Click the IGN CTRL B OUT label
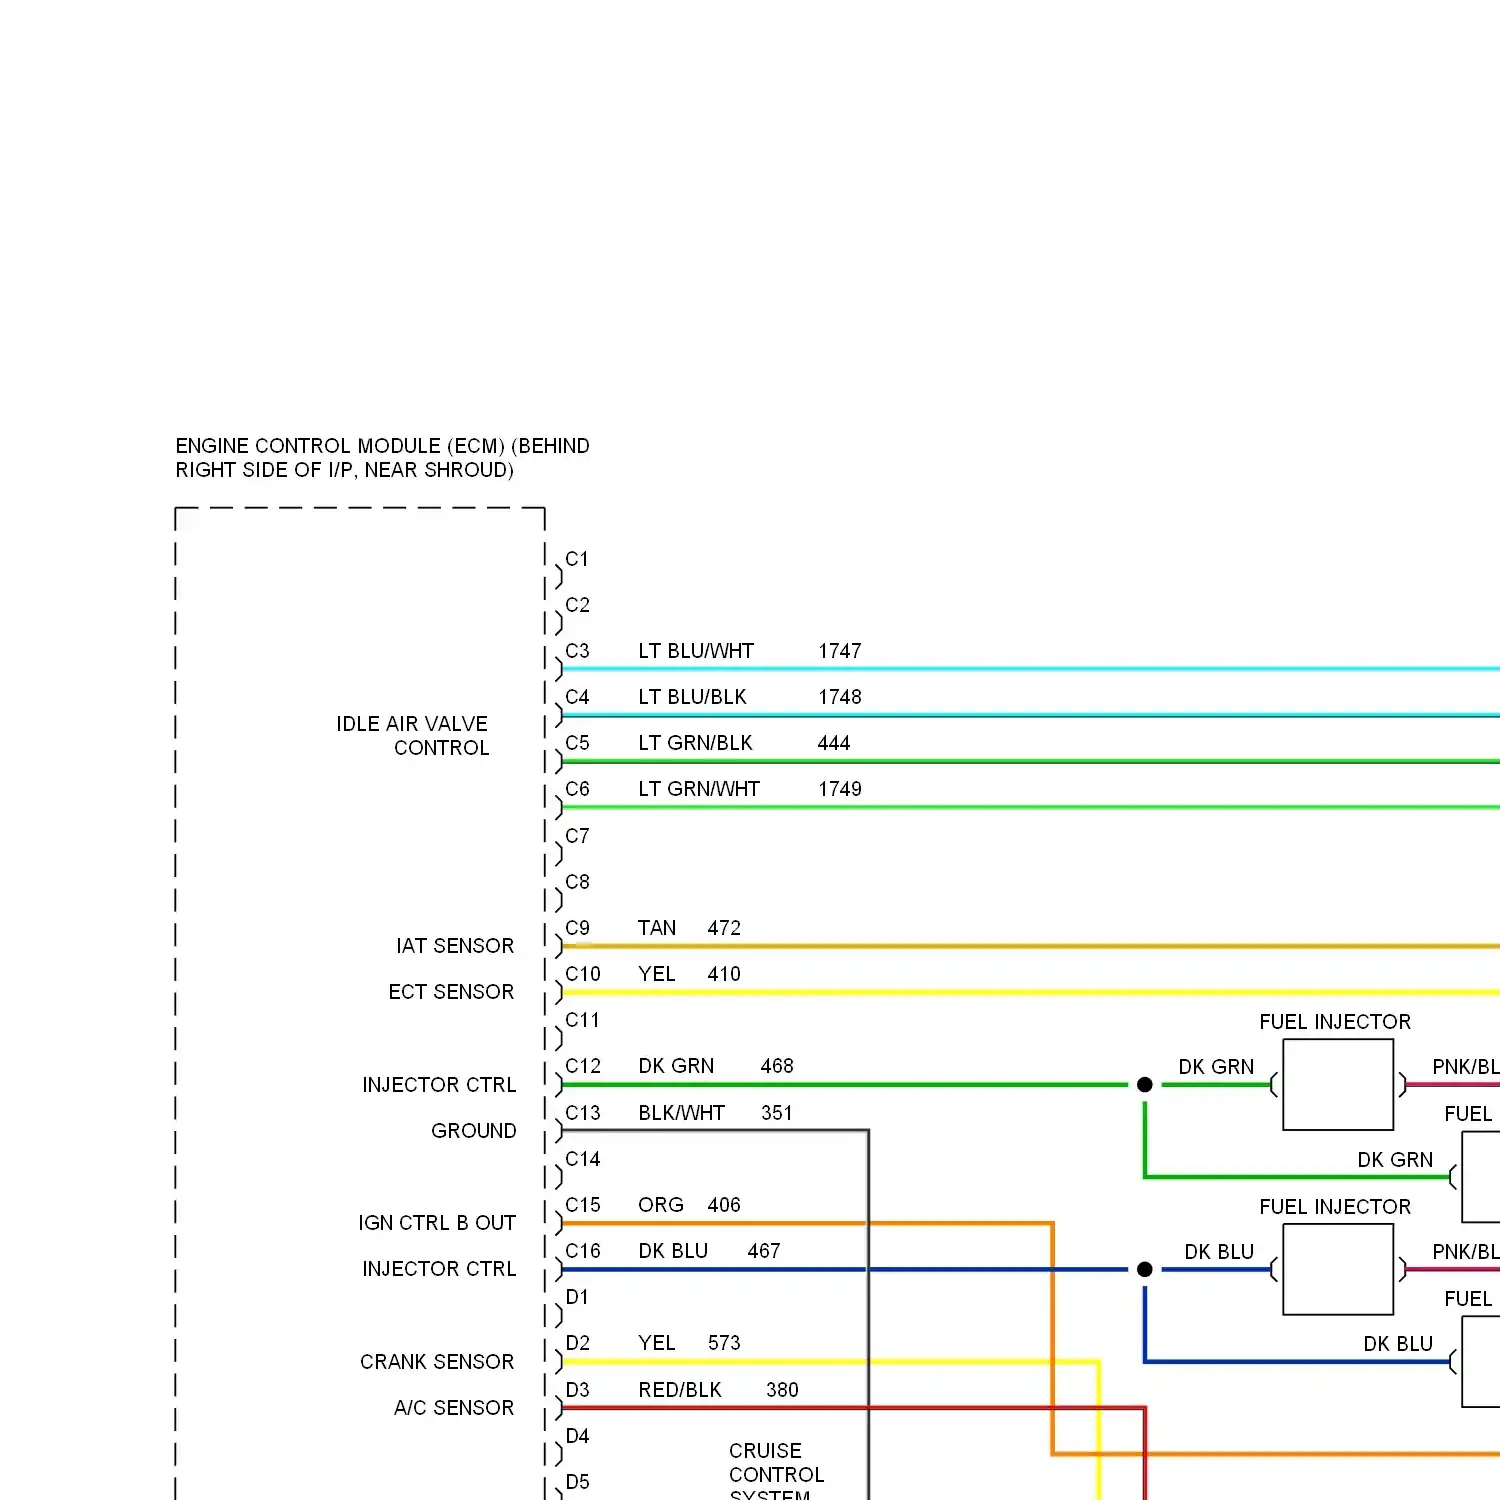Viewport: 1500px width, 1500px height. click(x=437, y=1223)
